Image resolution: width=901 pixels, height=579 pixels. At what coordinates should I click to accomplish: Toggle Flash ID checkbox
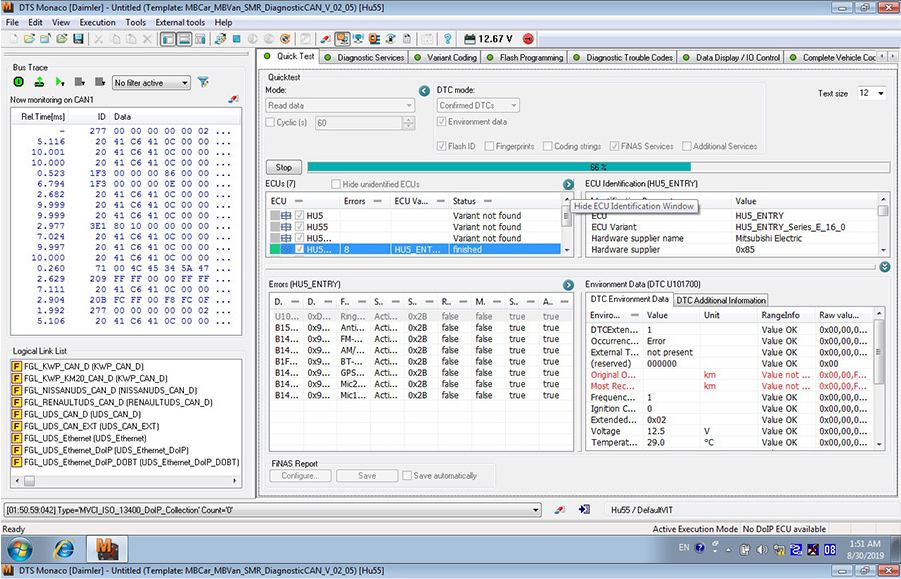click(x=442, y=146)
